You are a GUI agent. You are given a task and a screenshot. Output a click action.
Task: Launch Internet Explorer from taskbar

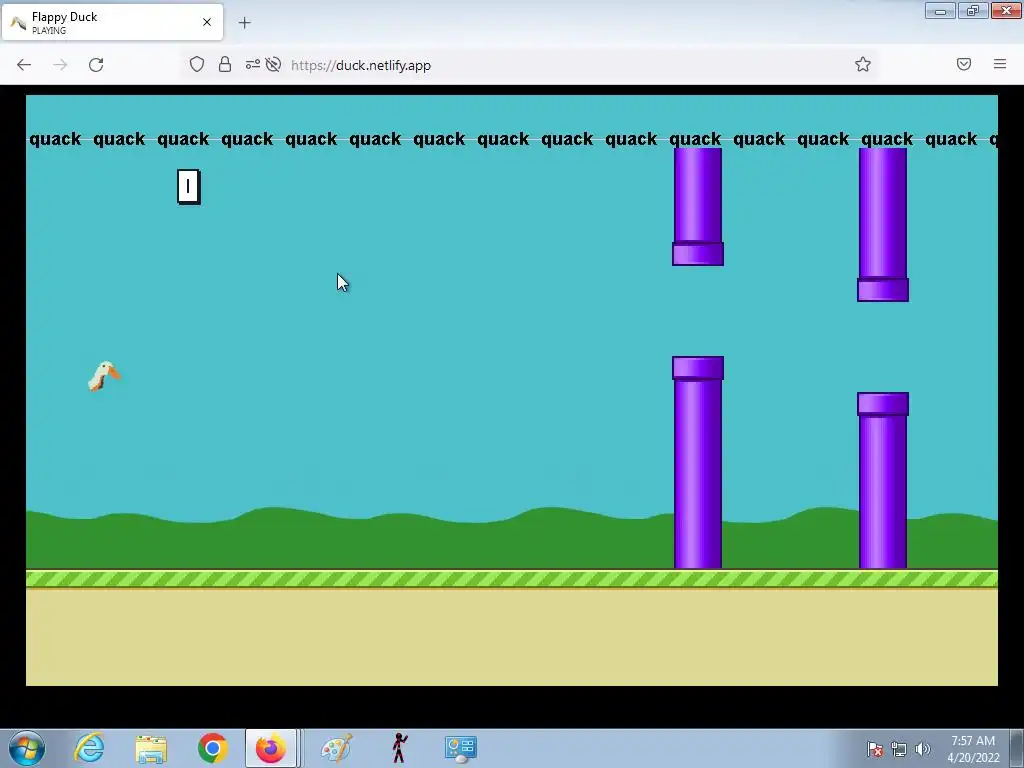coord(89,748)
